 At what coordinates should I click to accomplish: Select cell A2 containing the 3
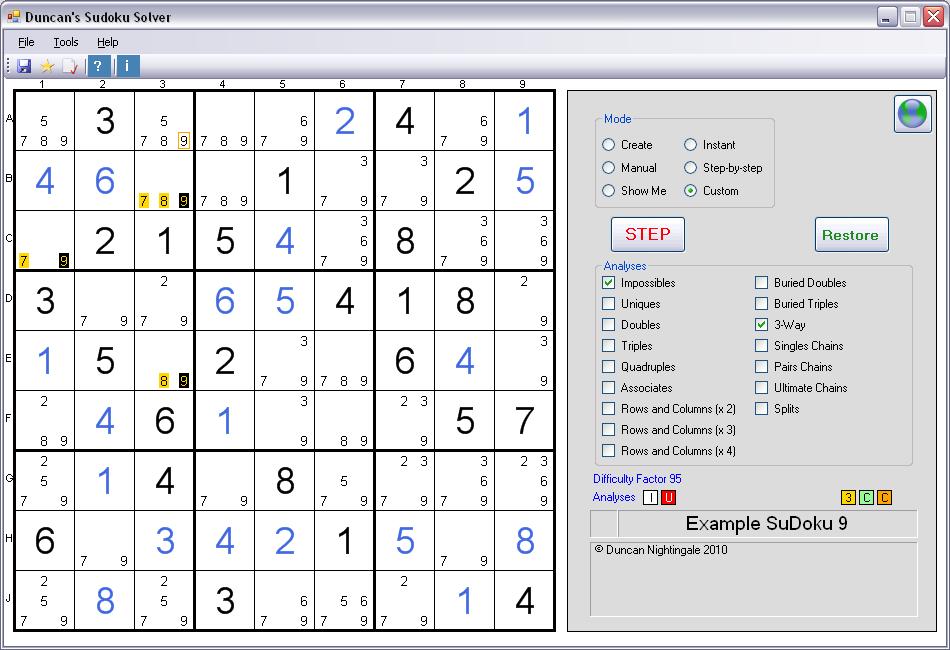click(x=105, y=121)
